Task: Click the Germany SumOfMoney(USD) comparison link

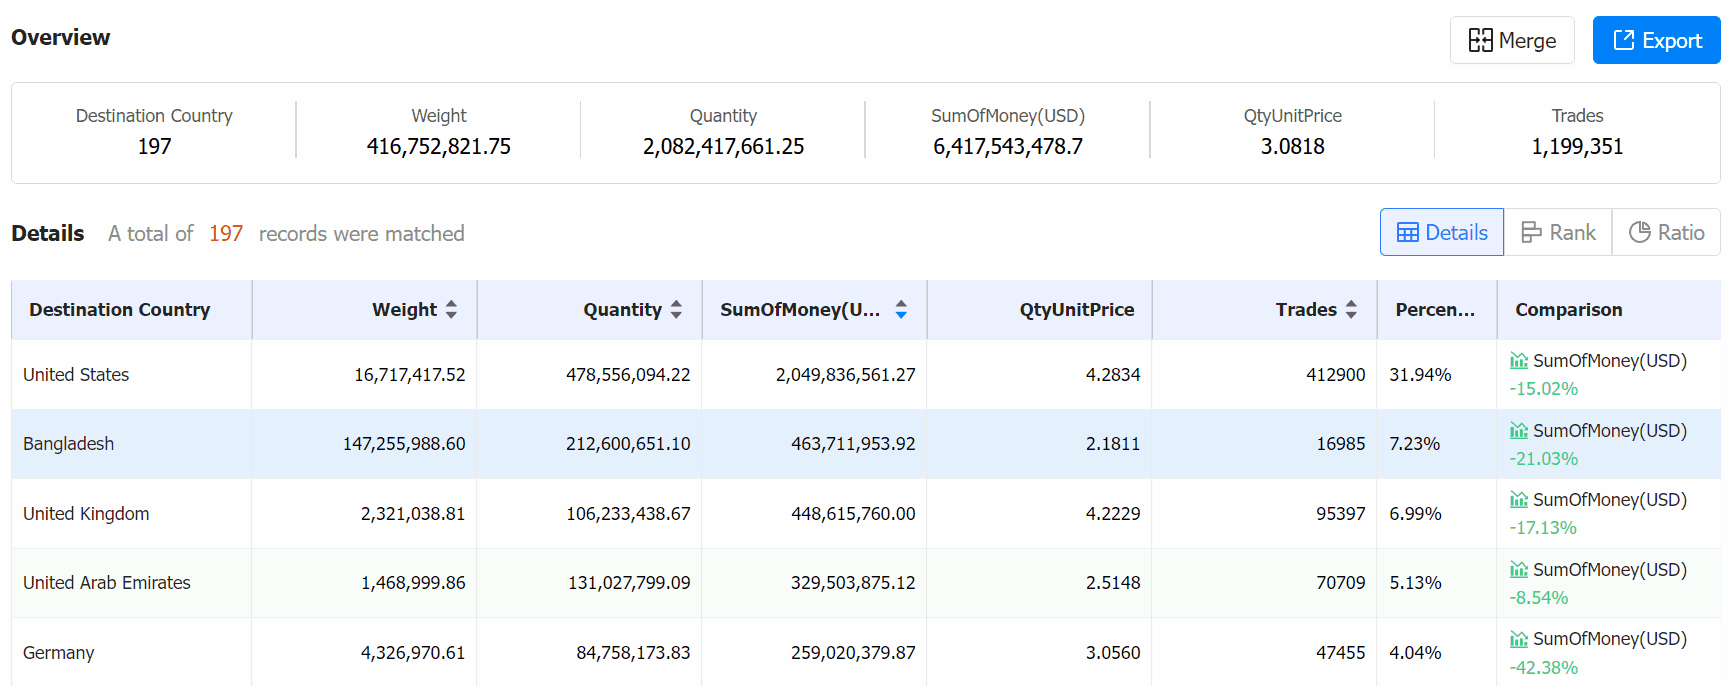Action: [x=1609, y=639]
